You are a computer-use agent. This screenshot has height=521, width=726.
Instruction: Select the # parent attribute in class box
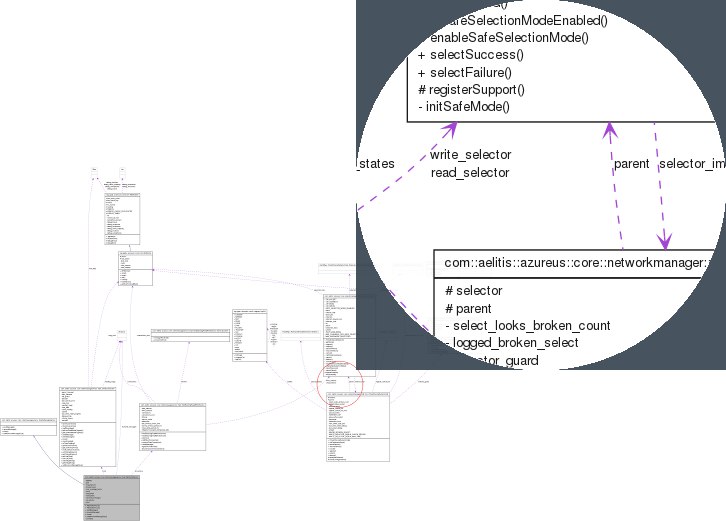coord(468,308)
